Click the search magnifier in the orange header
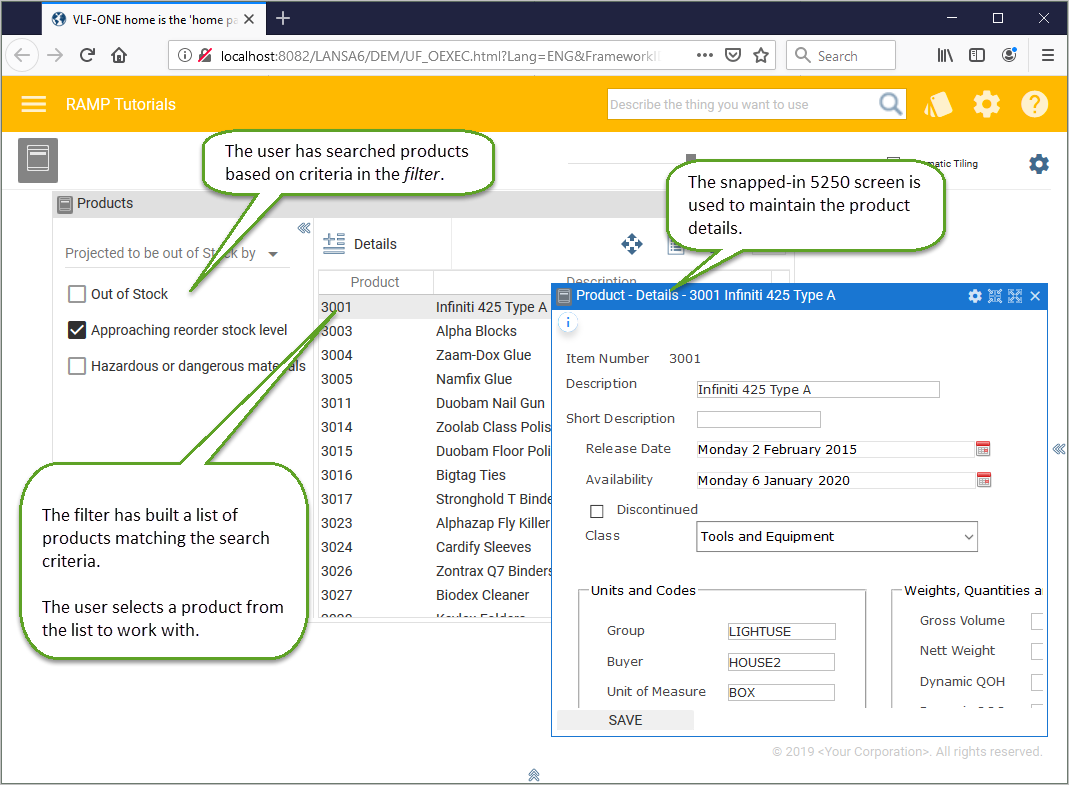 point(890,104)
